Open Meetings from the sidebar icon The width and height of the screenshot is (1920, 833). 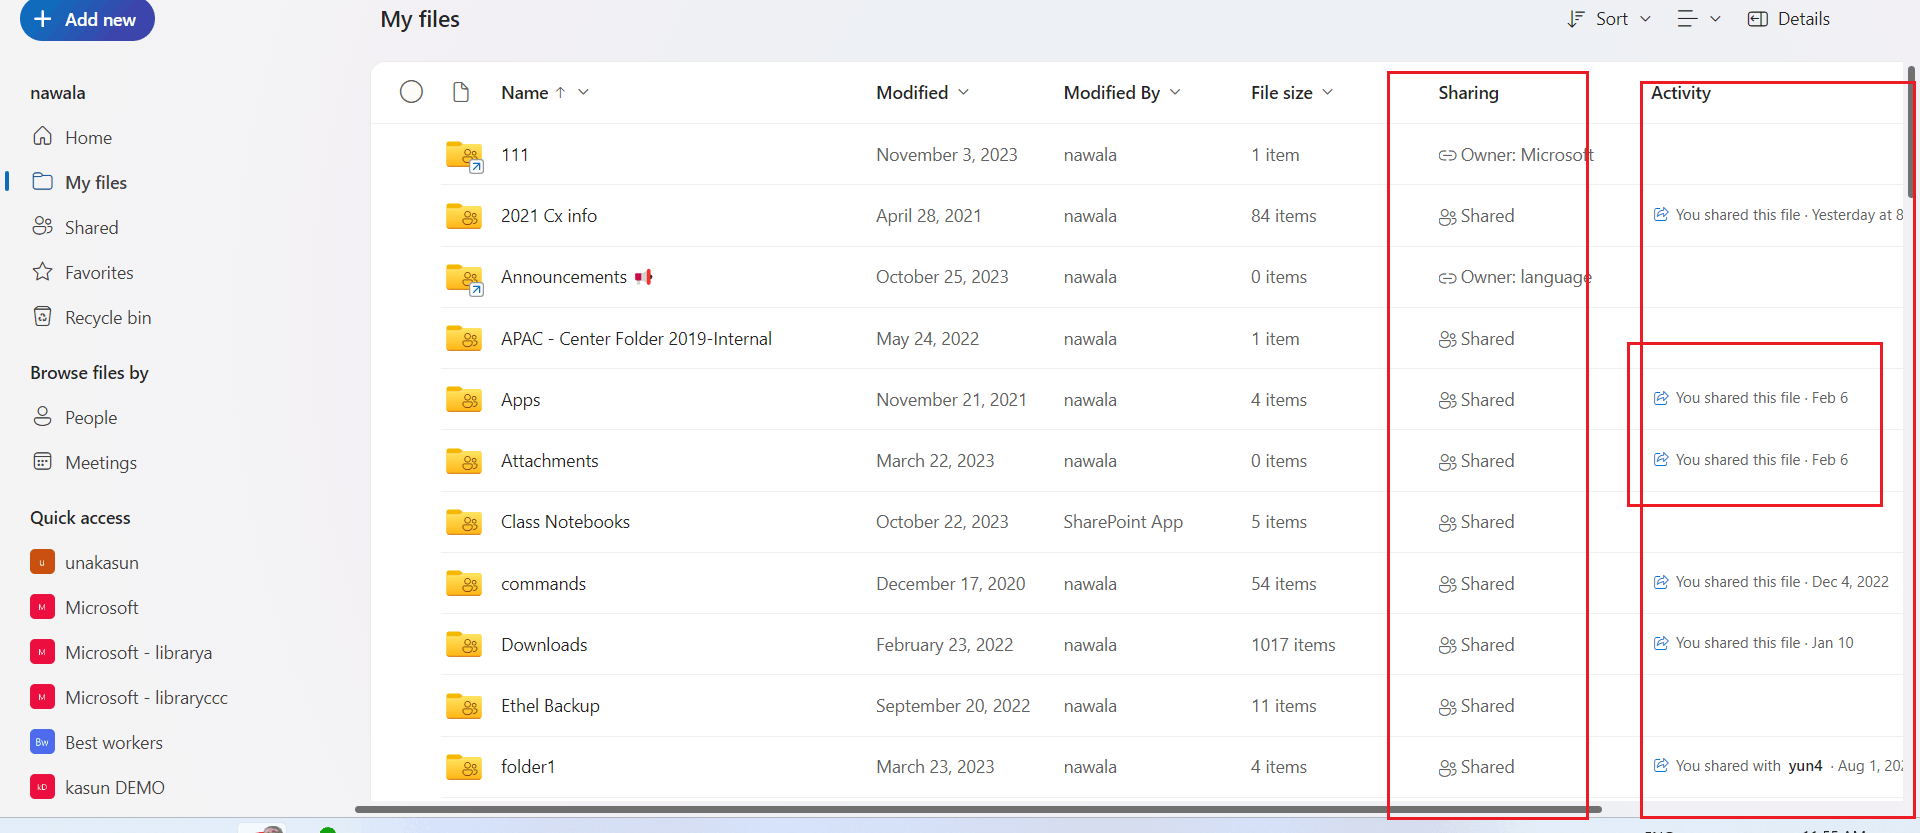(44, 462)
